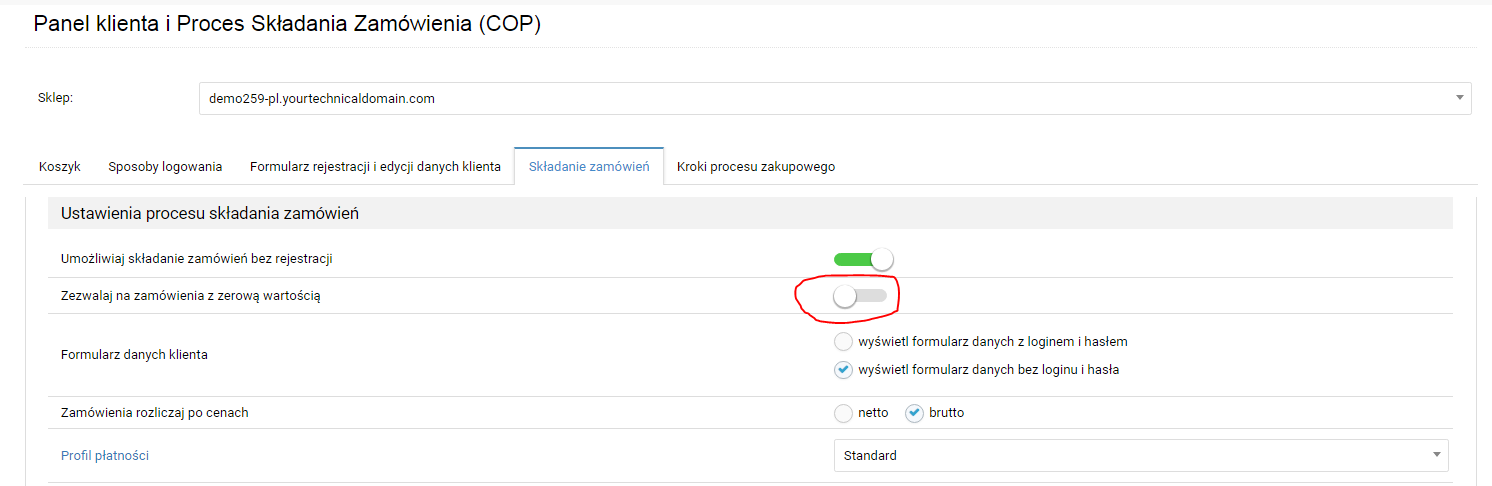Select form with login and password radio

click(x=843, y=341)
